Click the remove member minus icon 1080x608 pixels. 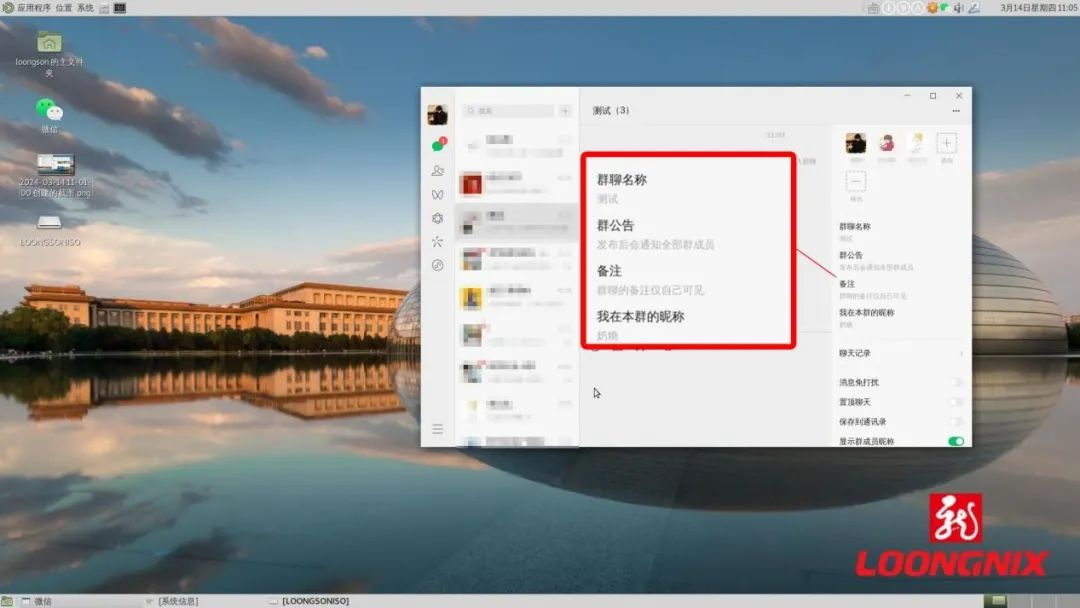click(856, 181)
